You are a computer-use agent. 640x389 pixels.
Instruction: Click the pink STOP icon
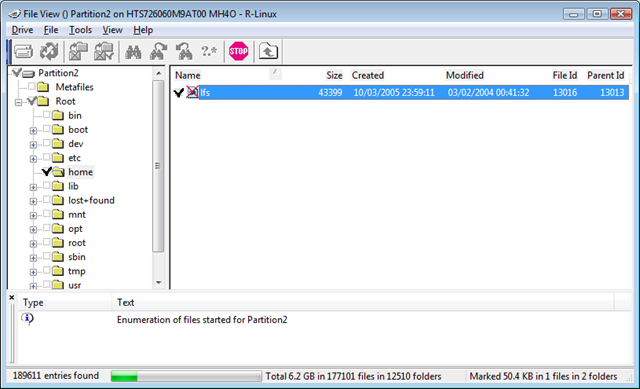(x=238, y=51)
